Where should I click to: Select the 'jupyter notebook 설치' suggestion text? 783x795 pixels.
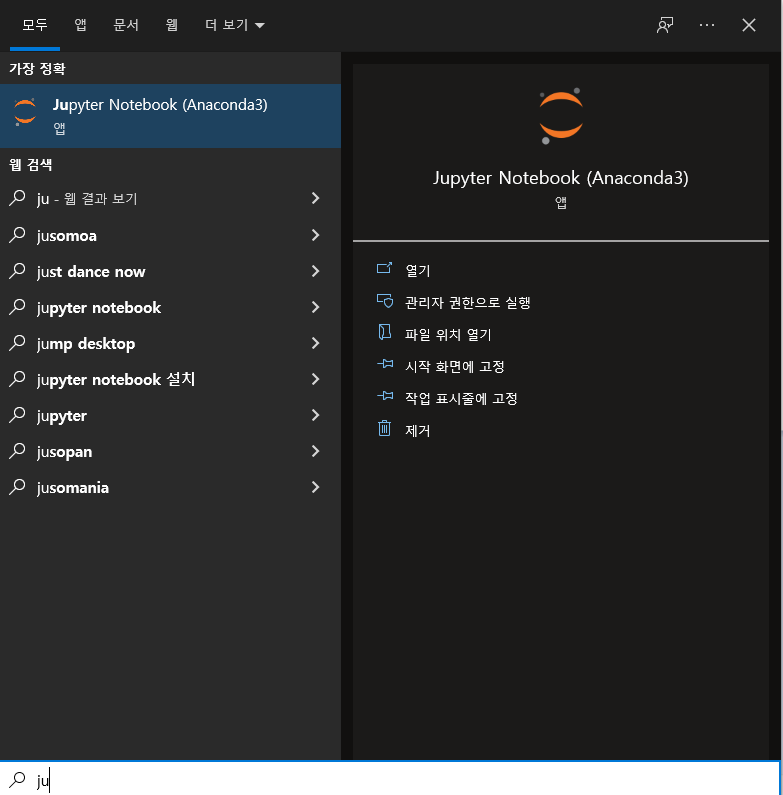pyautogui.click(x=116, y=380)
